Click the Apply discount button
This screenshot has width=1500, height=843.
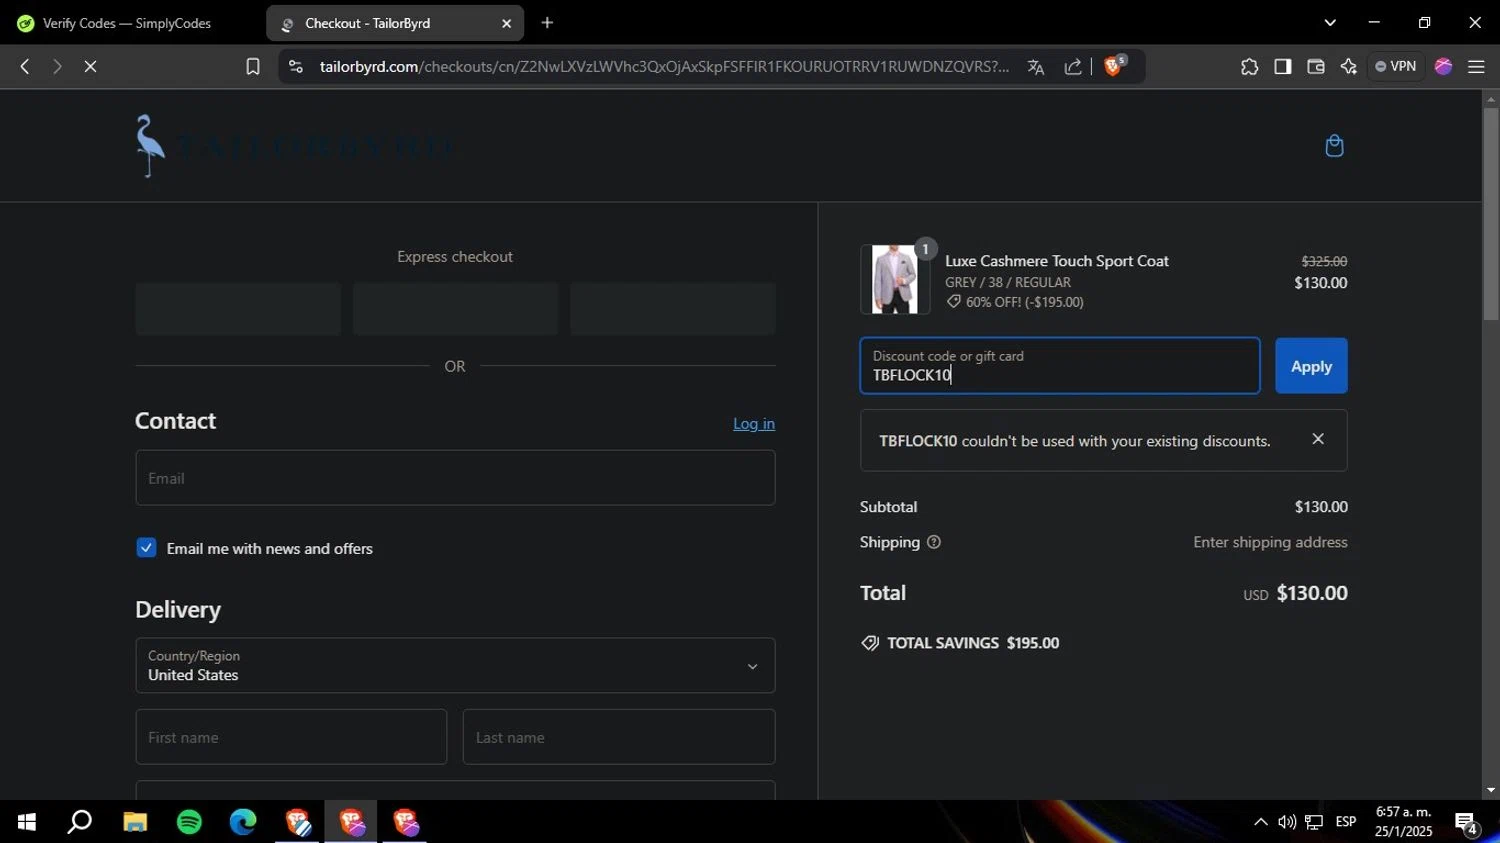point(1311,366)
